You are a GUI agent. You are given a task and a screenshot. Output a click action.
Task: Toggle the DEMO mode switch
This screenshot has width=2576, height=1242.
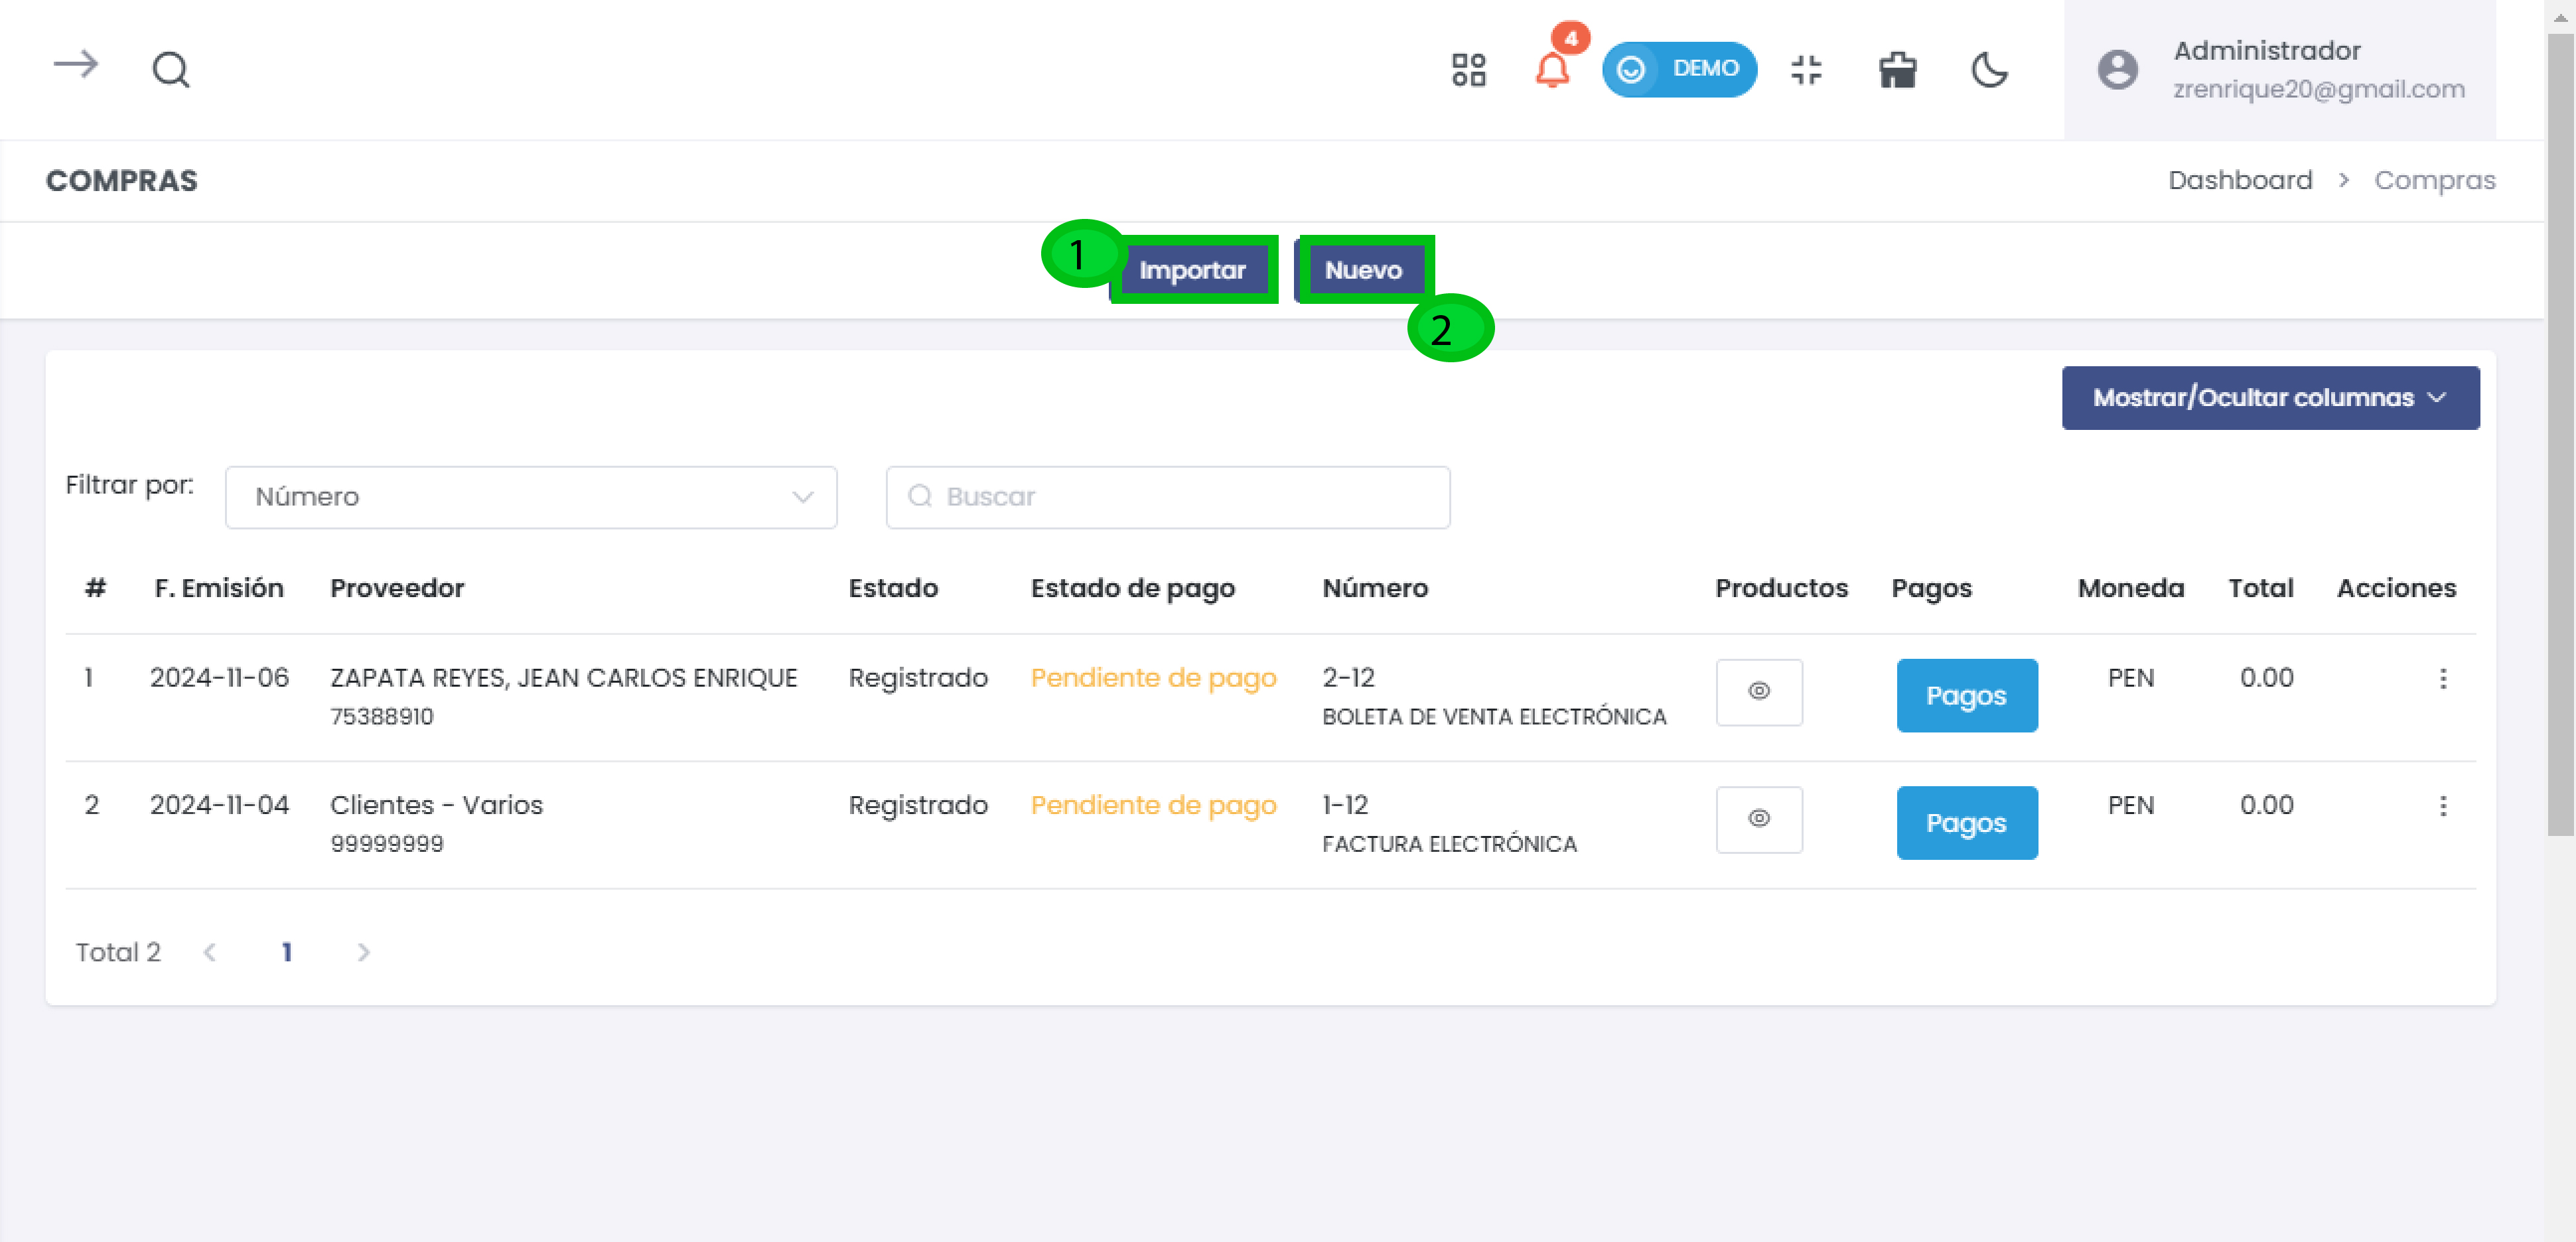coord(1678,69)
